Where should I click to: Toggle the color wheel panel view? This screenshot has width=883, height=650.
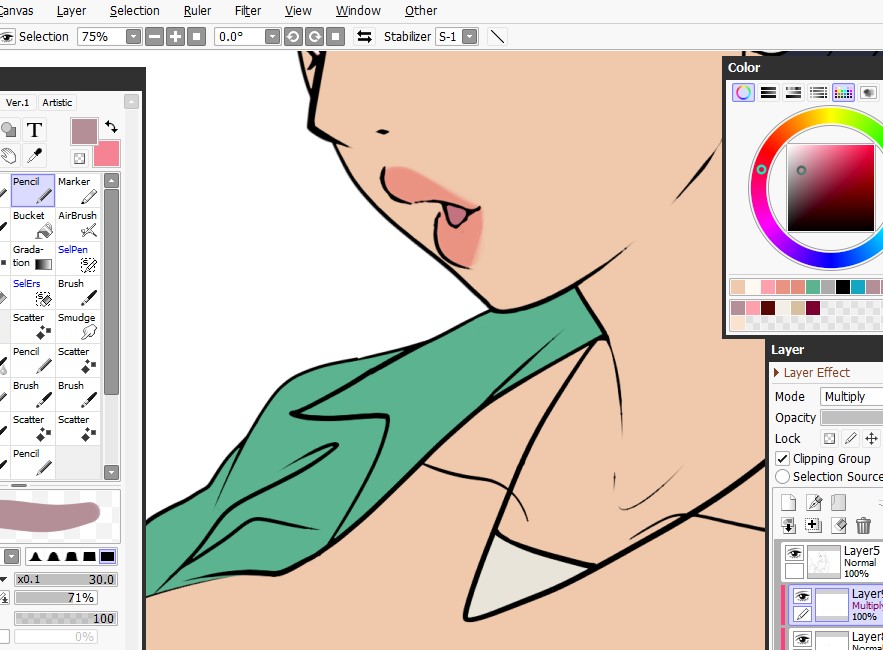click(x=743, y=92)
